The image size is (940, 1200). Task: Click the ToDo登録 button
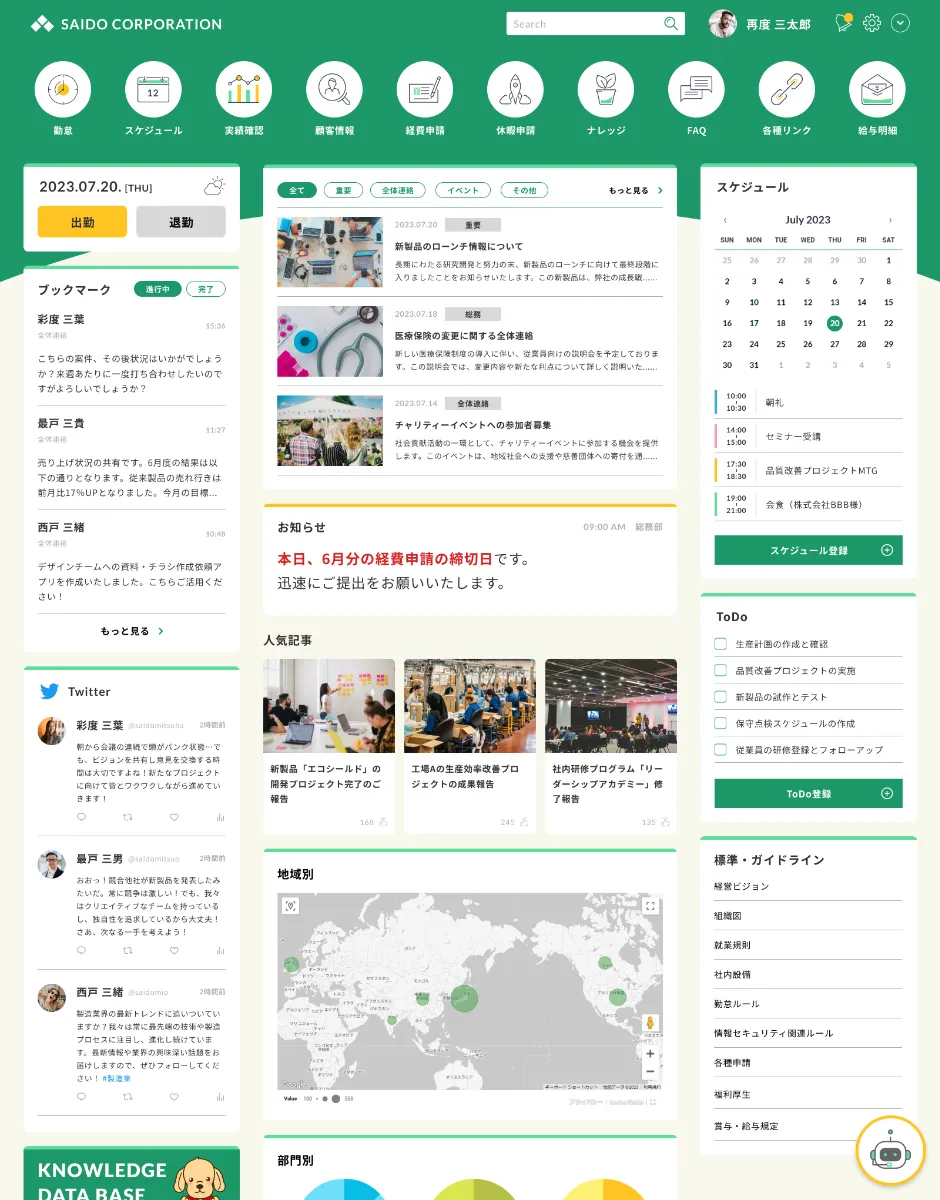click(808, 794)
